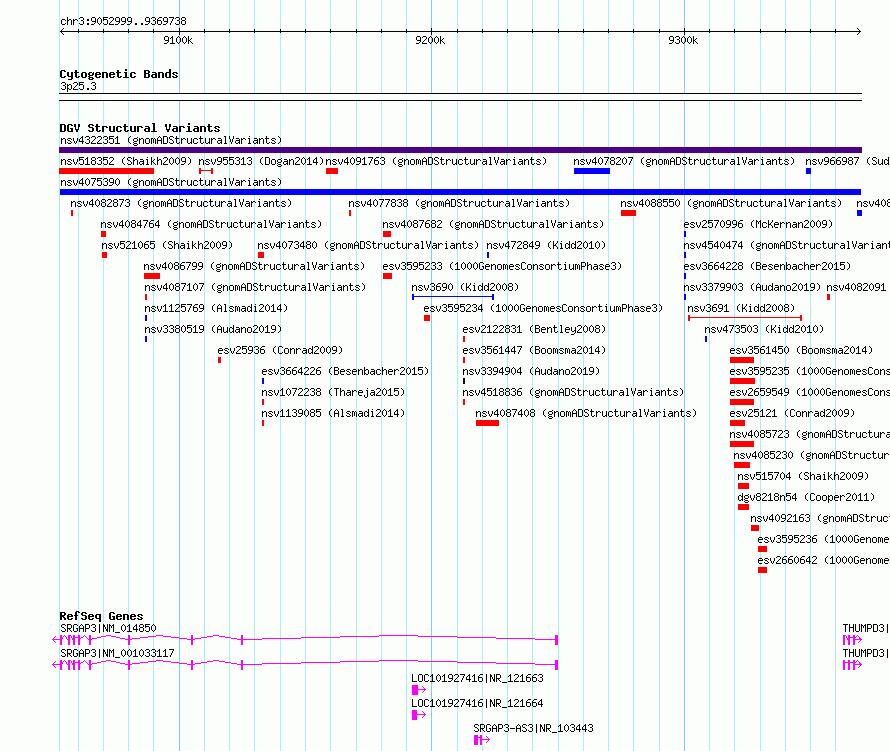The width and height of the screenshot is (890, 751).
Task: Click the ruler's right scroll arrow
Action: 859,32
